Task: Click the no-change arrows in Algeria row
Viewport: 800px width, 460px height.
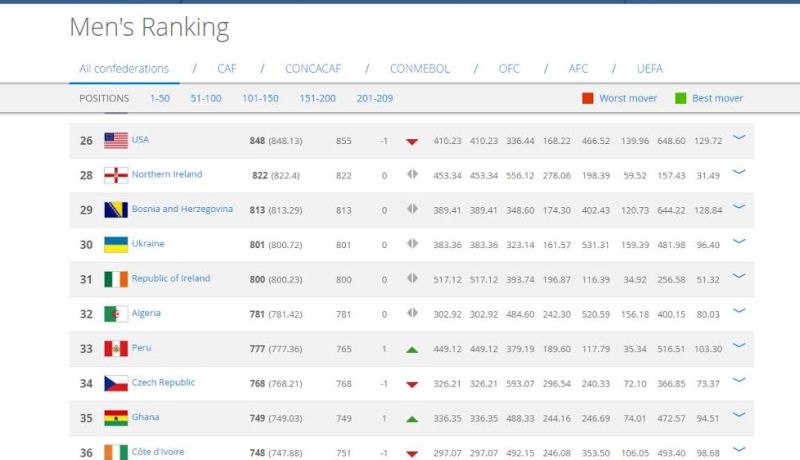Action: (412, 313)
